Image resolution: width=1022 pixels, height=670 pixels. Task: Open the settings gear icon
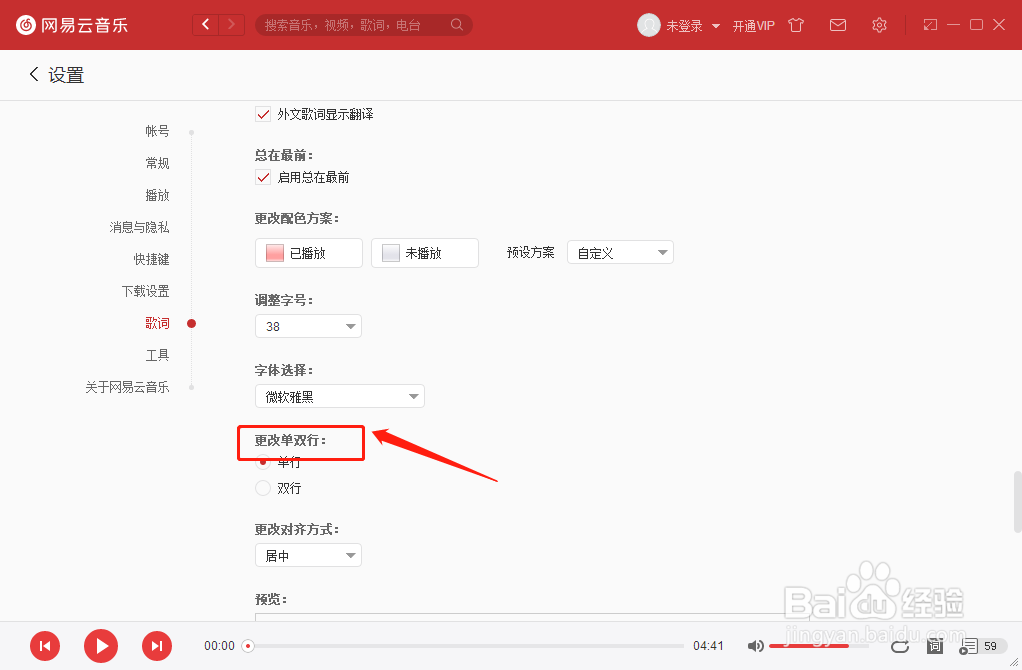tap(879, 24)
